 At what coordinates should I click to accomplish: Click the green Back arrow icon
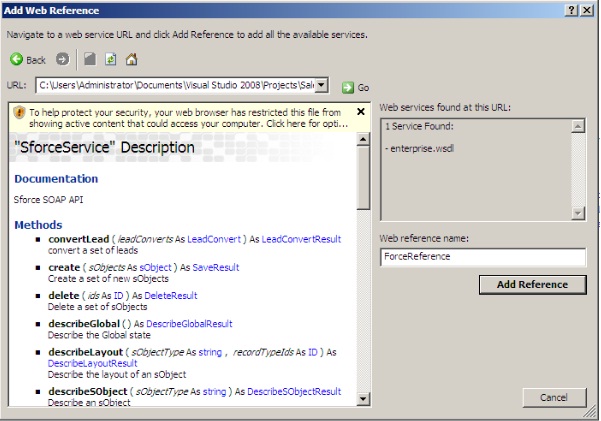[16, 59]
